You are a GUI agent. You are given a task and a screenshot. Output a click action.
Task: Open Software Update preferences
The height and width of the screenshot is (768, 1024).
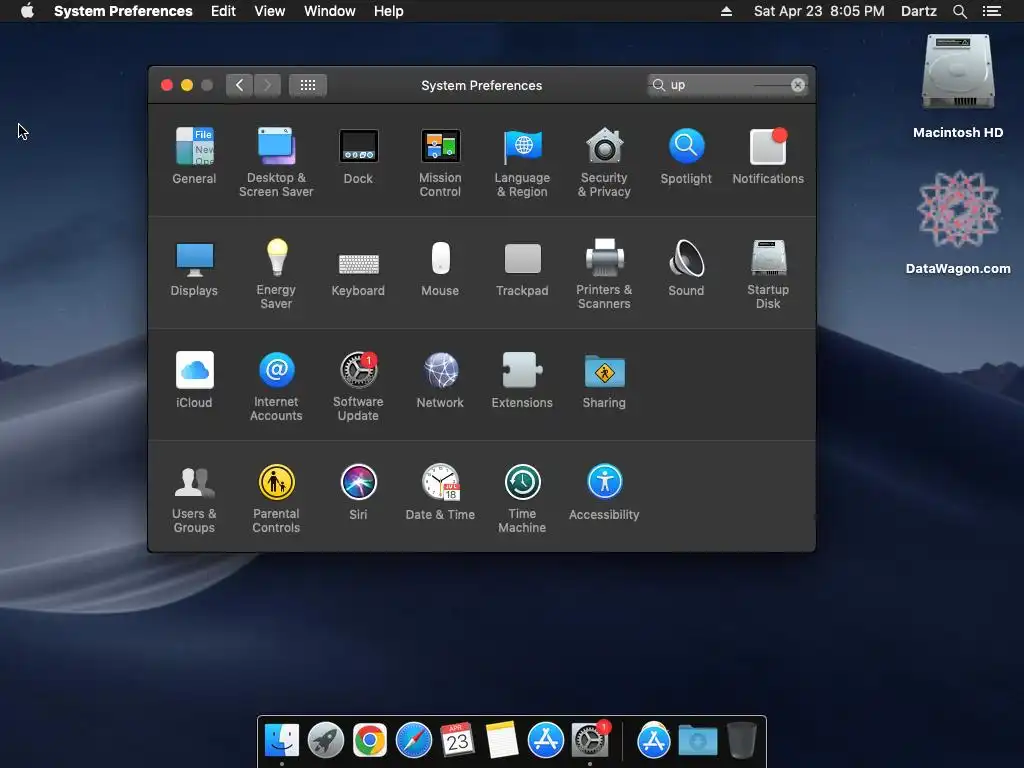pos(358,387)
